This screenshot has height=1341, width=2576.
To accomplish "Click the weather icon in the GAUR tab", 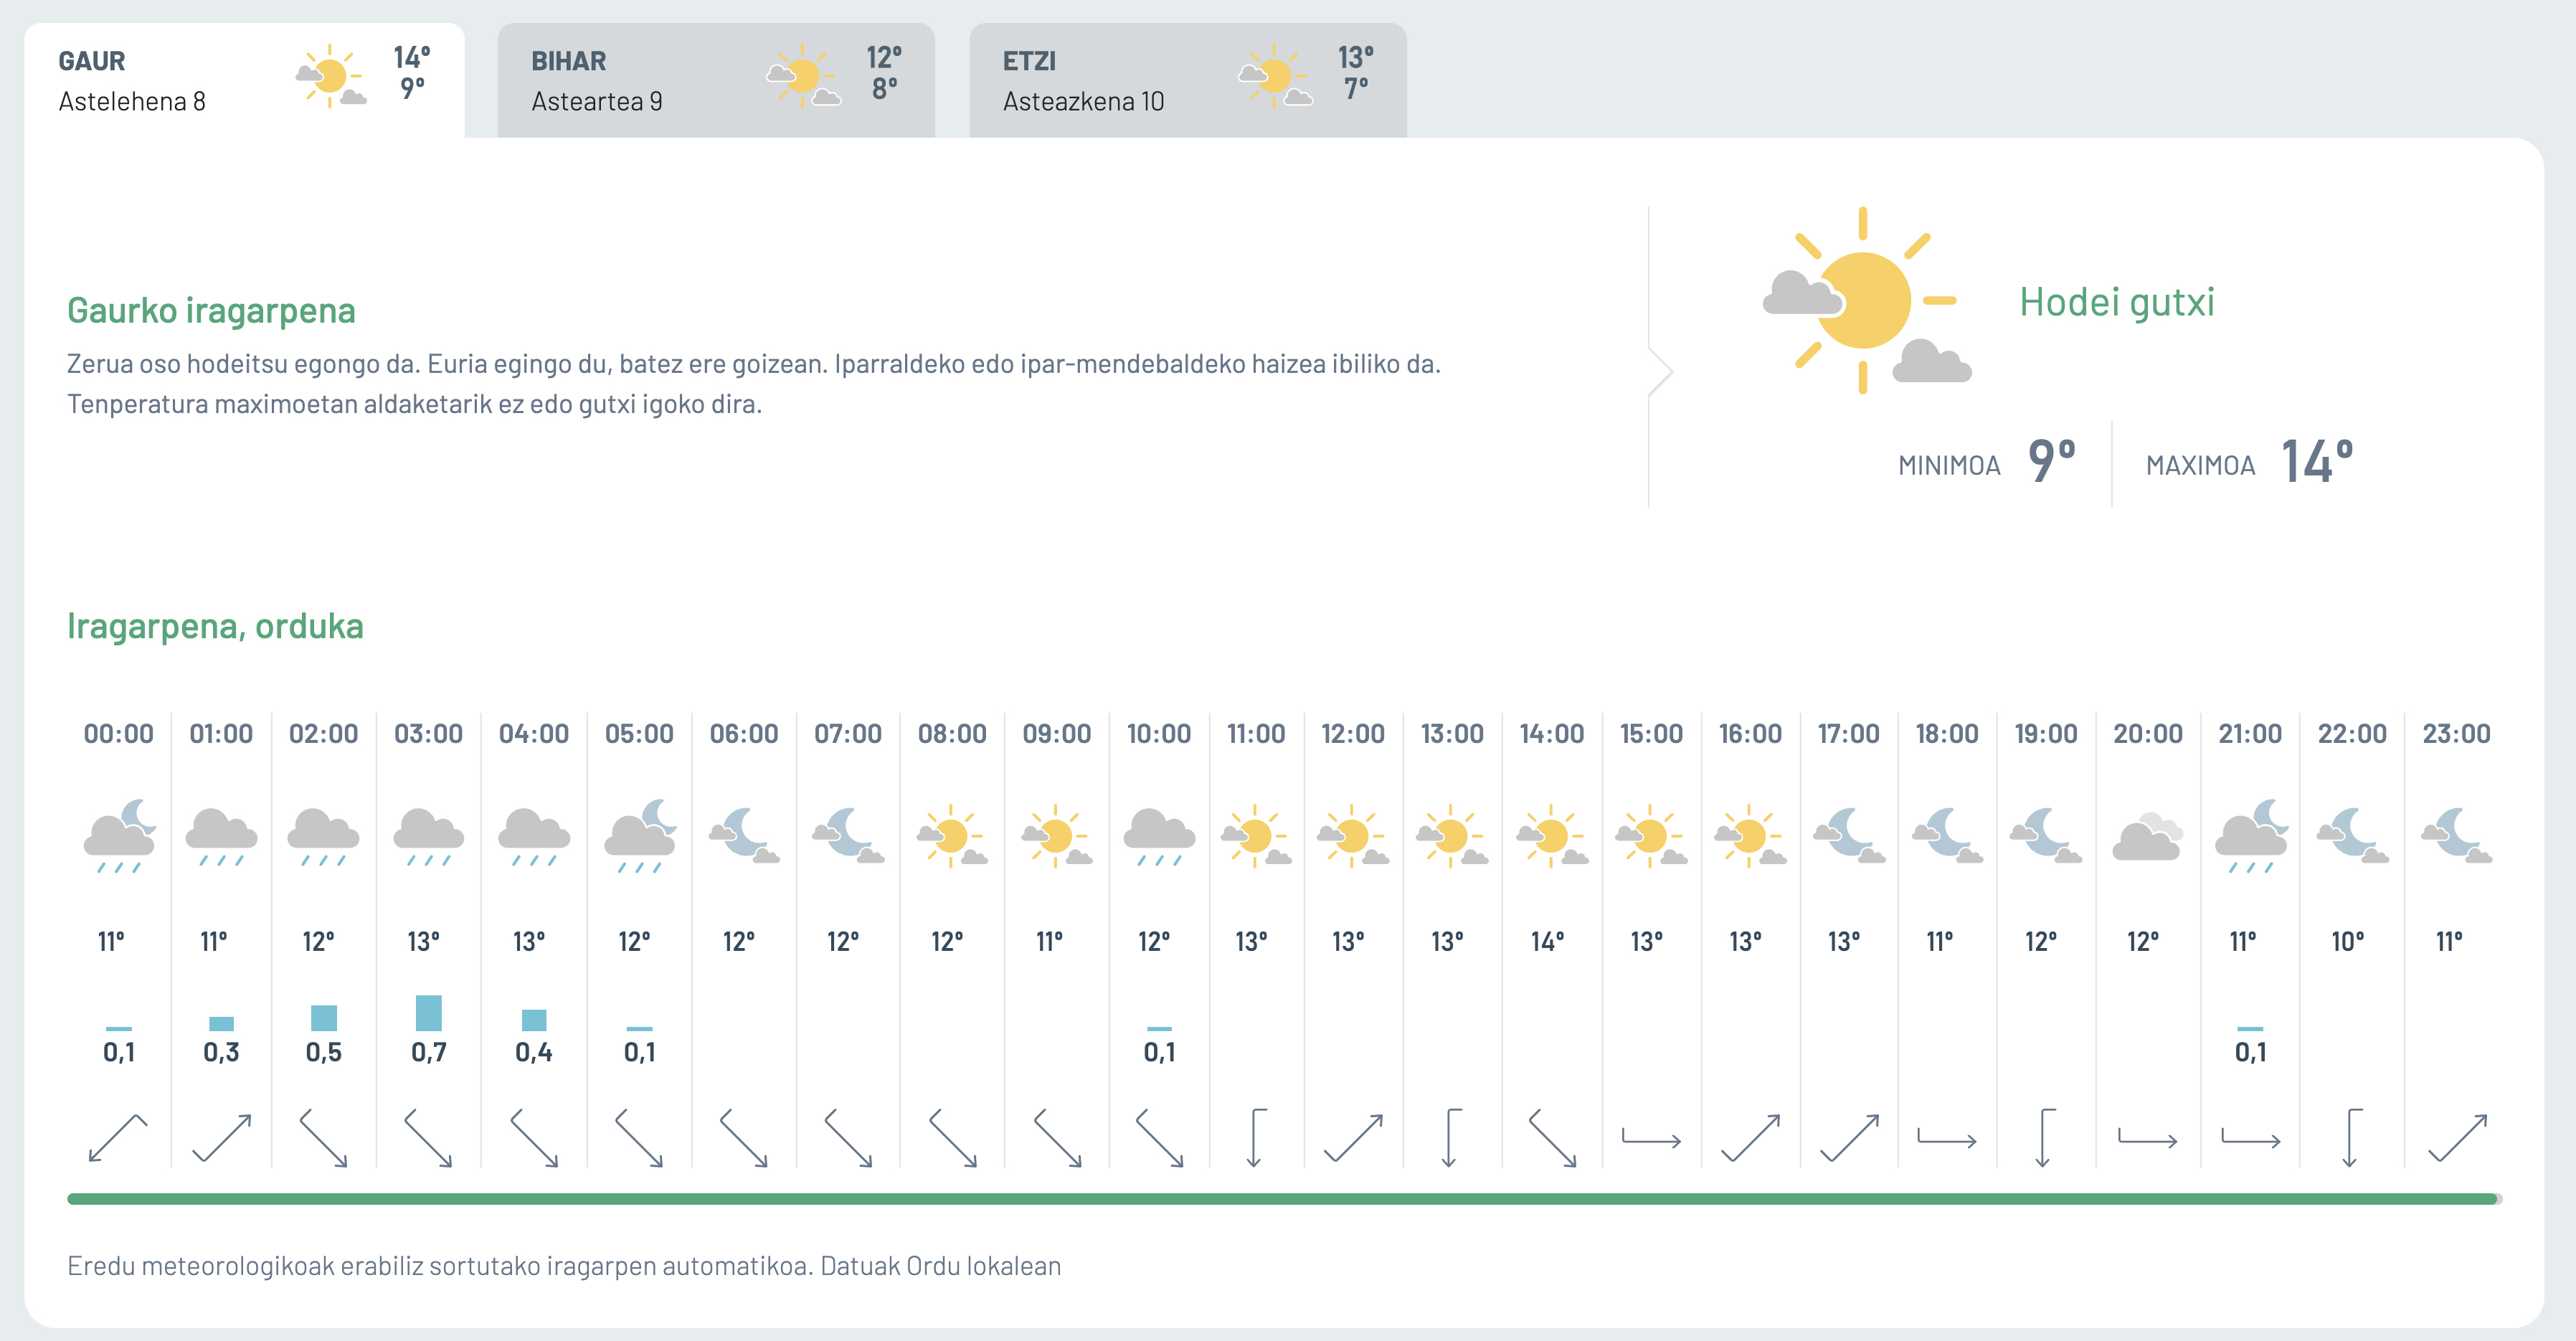I will [331, 76].
